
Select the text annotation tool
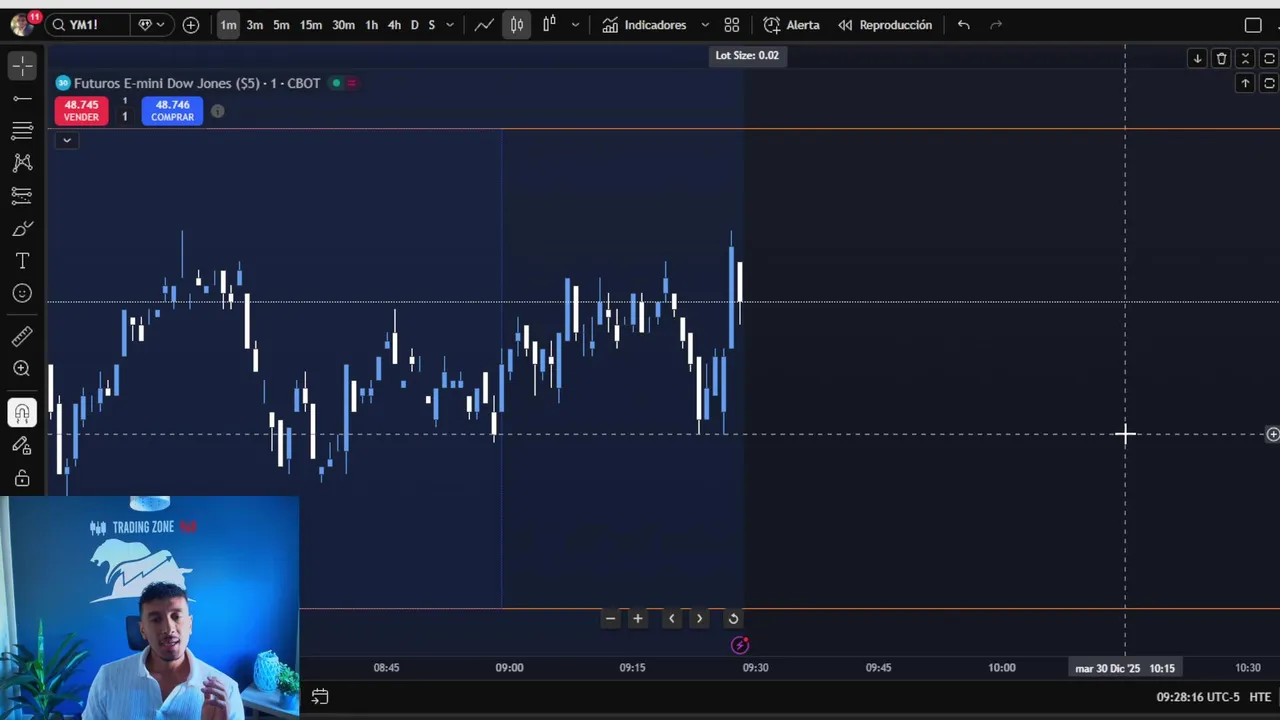click(22, 261)
